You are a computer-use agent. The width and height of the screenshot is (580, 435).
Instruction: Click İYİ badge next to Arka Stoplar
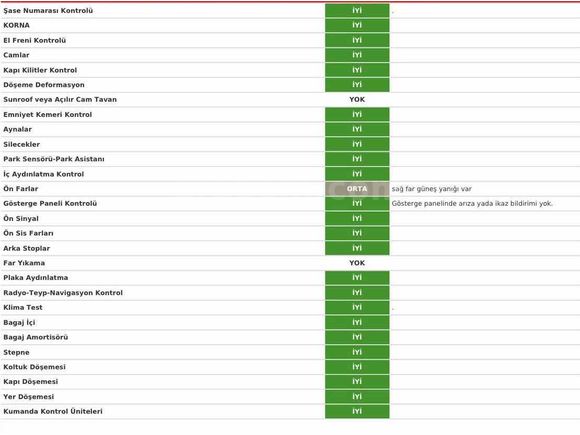(357, 248)
